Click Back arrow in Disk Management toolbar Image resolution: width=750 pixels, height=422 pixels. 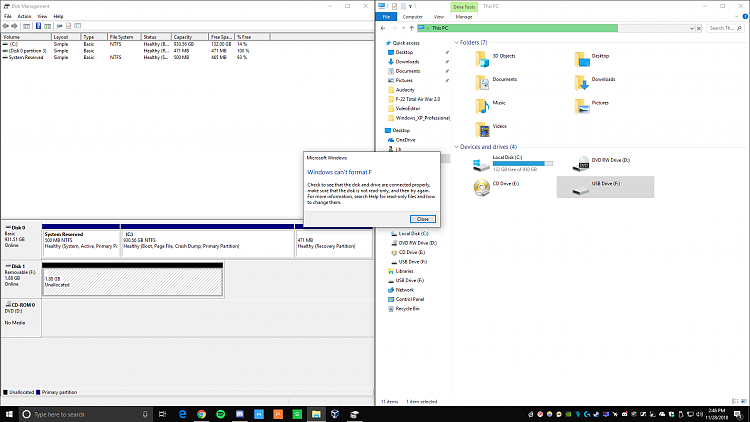pos(6,26)
